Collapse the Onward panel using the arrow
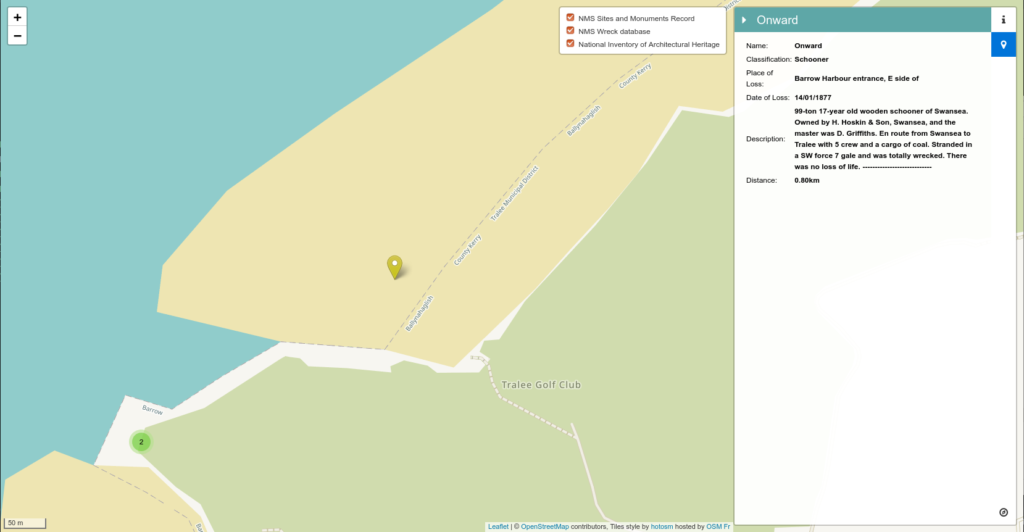 745,20
